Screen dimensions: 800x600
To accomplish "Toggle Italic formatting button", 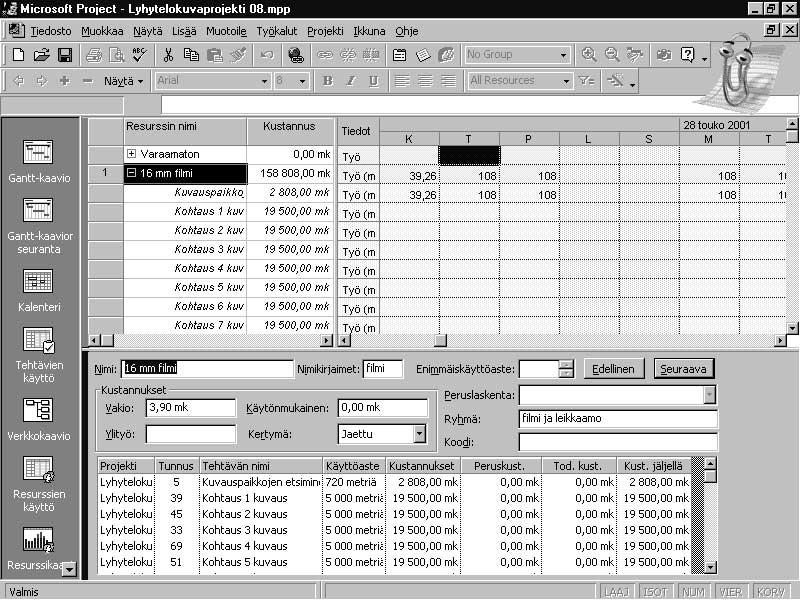I will pos(351,81).
